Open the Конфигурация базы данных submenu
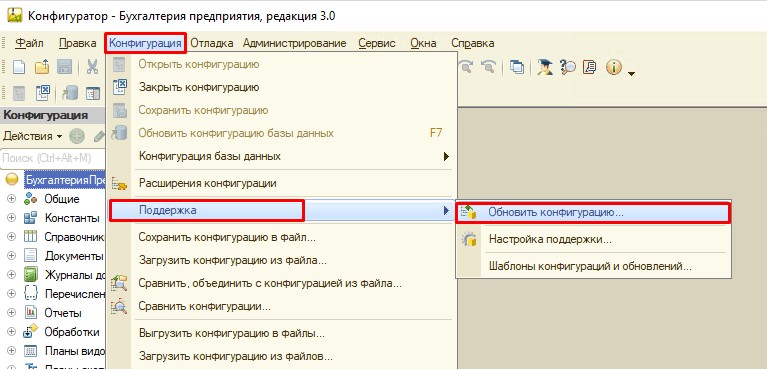This screenshot has width=767, height=369. 281,156
